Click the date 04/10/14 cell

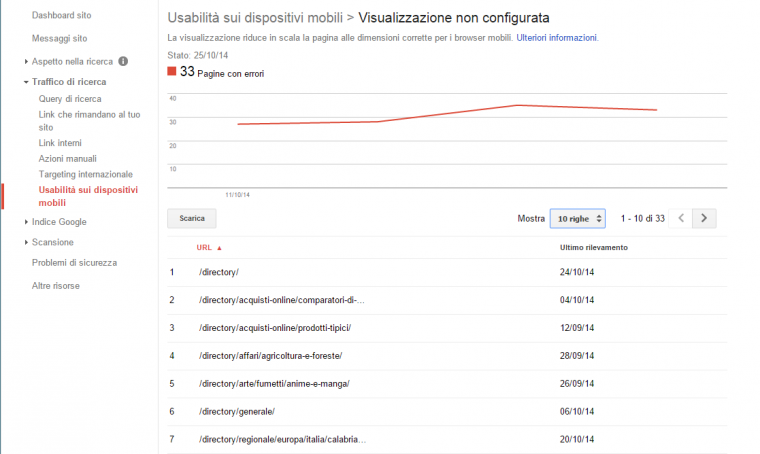[577, 300]
